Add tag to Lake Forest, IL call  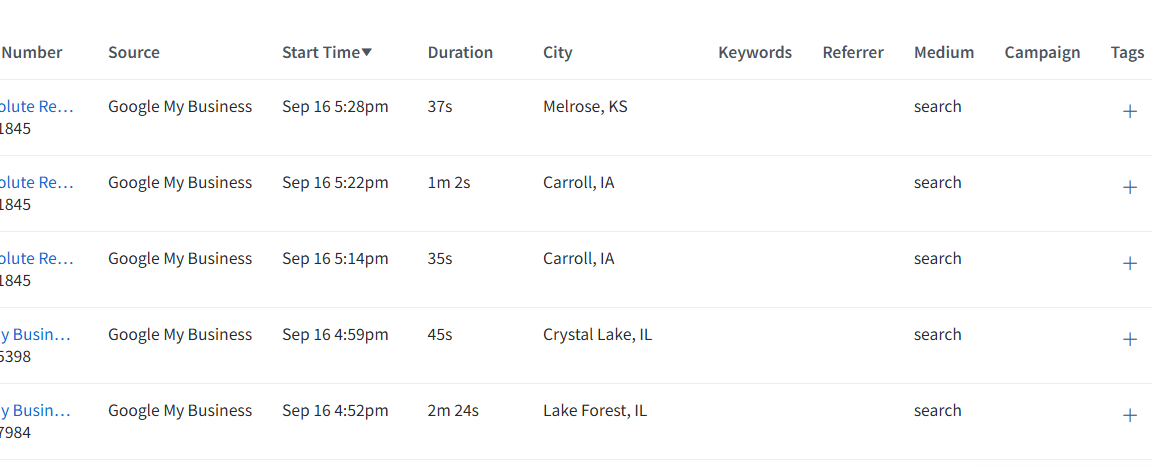tap(1130, 416)
